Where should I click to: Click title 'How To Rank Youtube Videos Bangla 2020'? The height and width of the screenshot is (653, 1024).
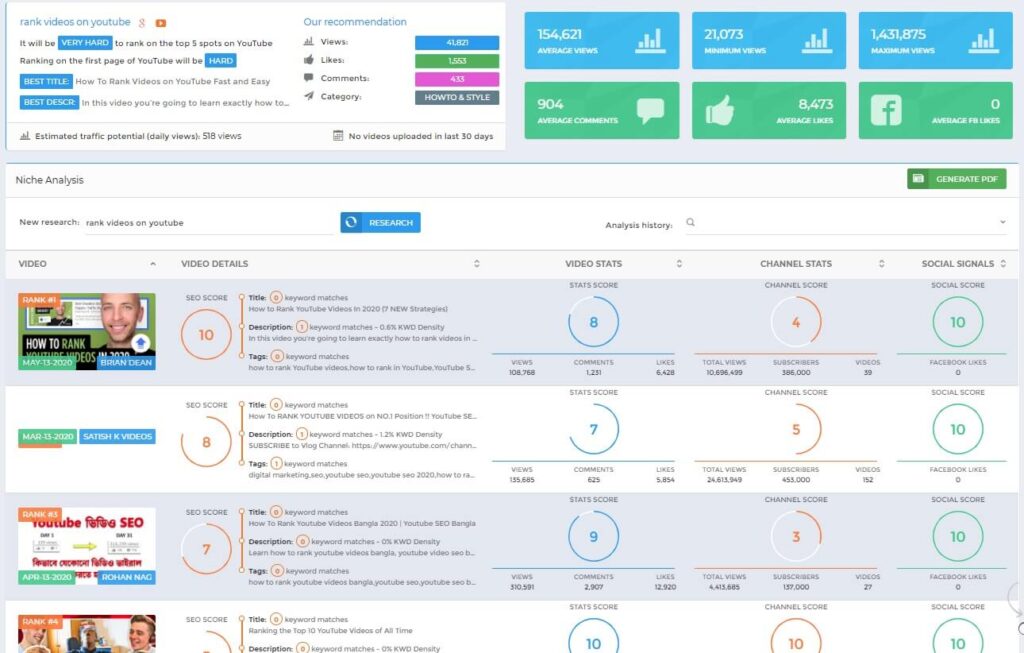point(362,523)
